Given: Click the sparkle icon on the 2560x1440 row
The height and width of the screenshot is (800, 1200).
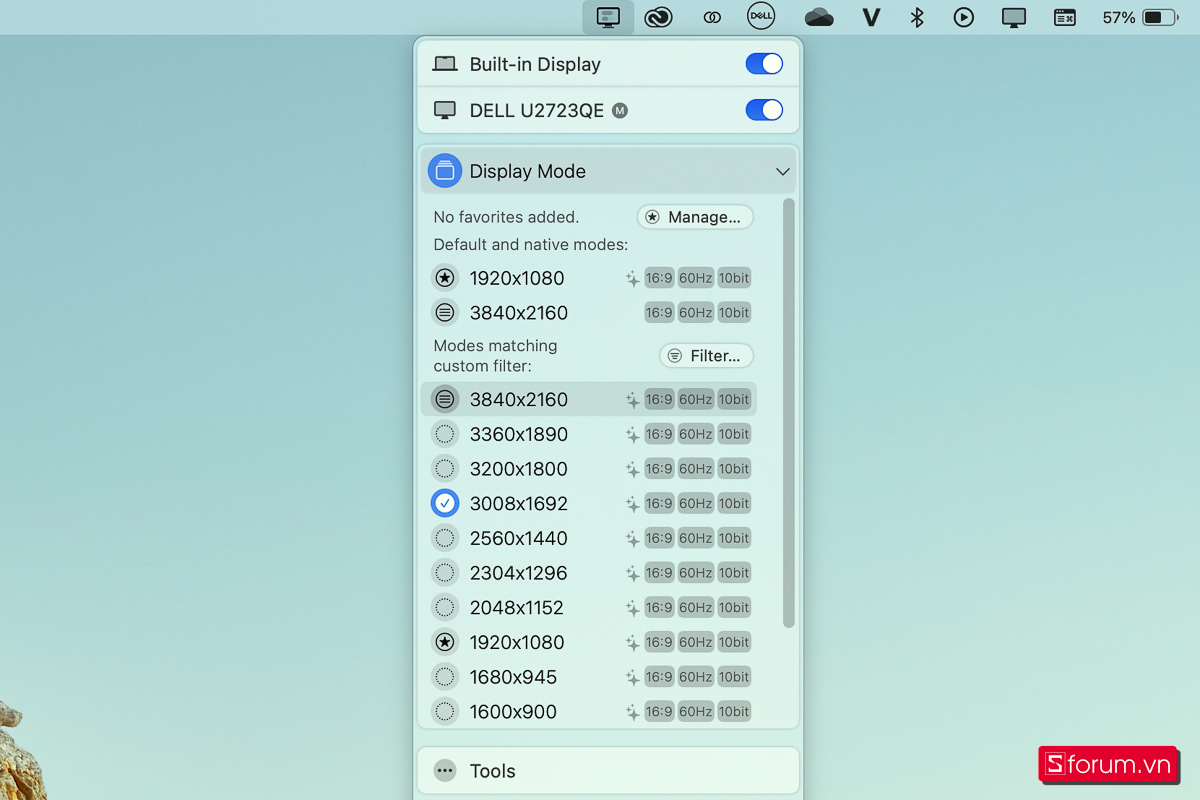Looking at the screenshot, I should point(632,538).
